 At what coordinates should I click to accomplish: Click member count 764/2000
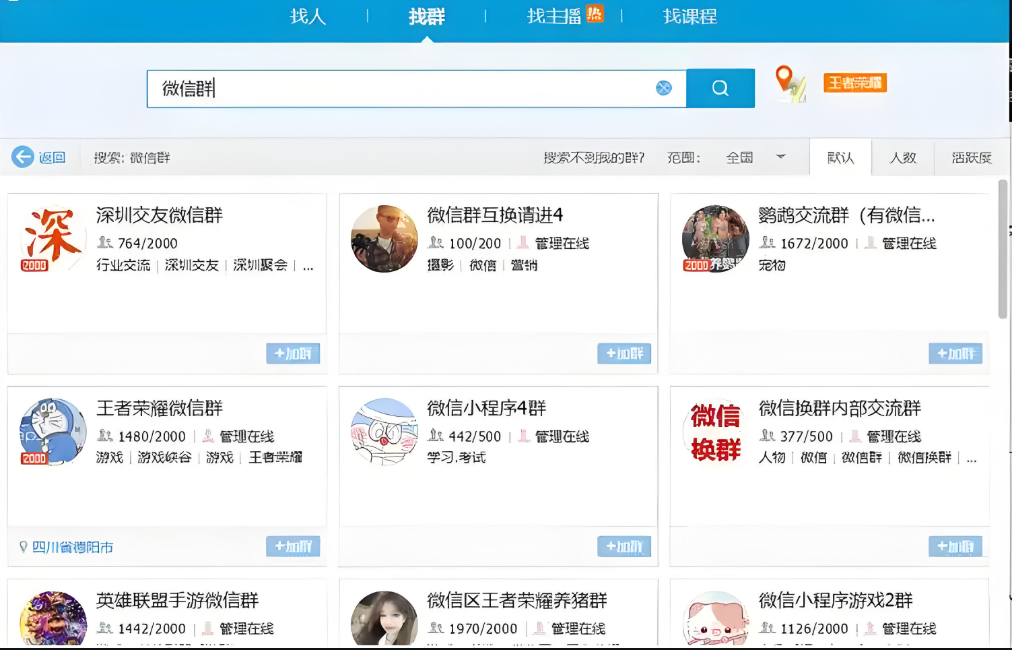(148, 243)
